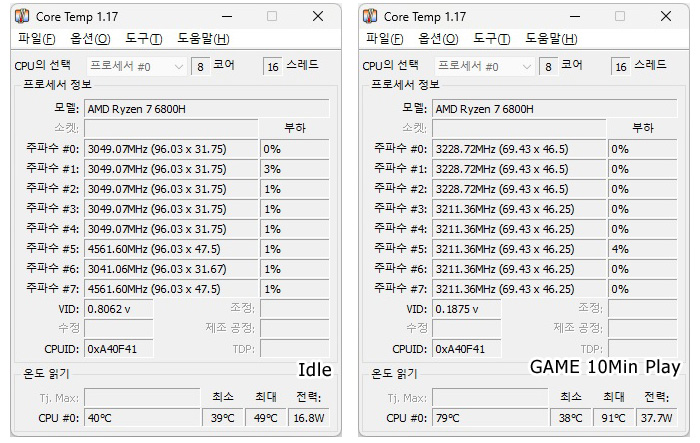Click Core Temp app icon in GAME 10Min window
700x443 pixels.
click(370, 16)
